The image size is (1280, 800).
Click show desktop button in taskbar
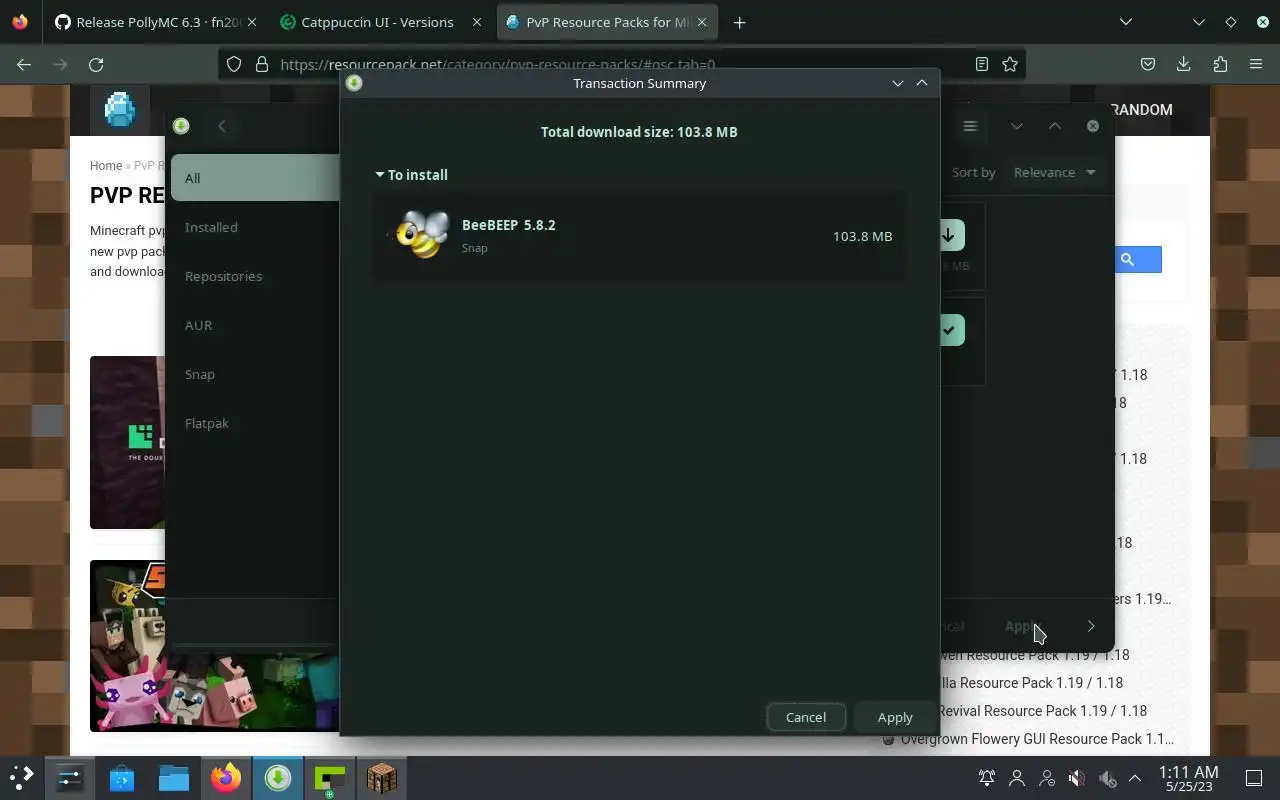coord(1254,778)
